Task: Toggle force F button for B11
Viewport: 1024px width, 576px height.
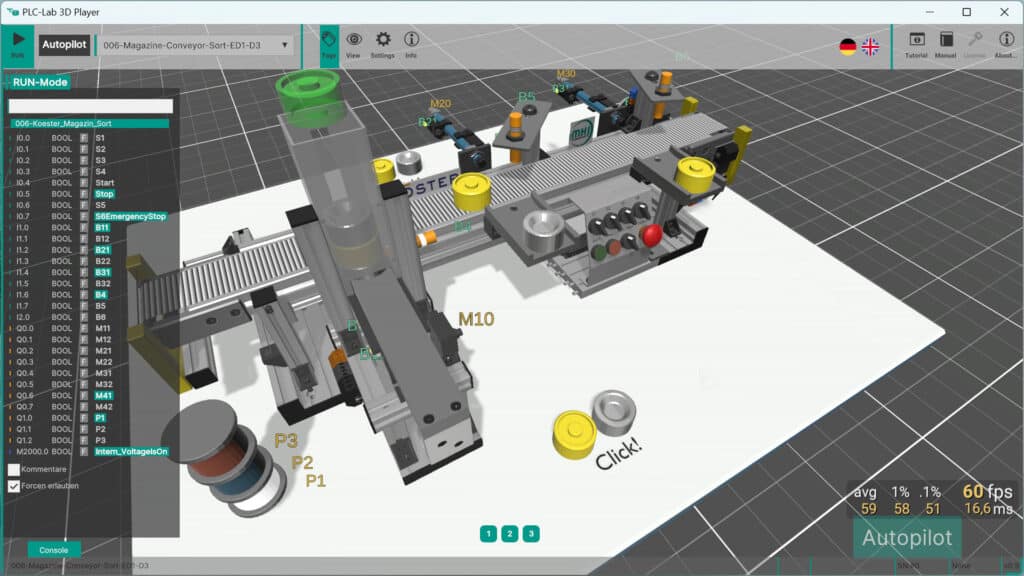Action: pyautogui.click(x=84, y=227)
